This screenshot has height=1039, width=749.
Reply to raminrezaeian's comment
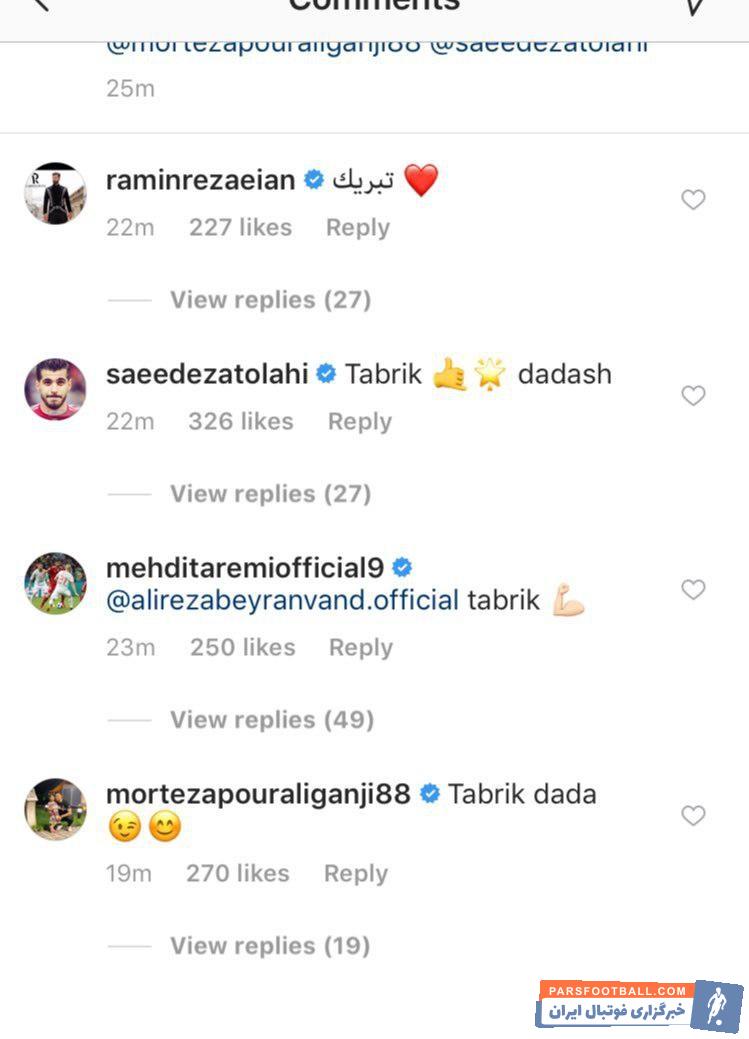pos(357,227)
